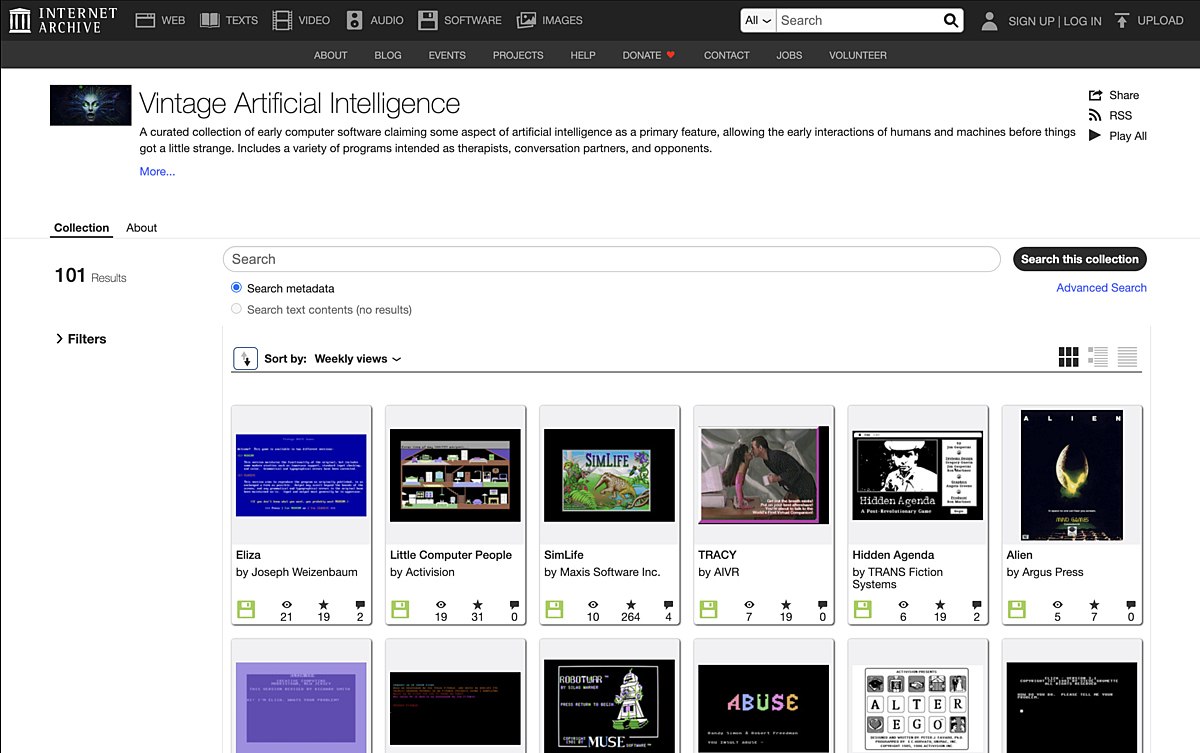1200x753 pixels.
Task: Click the Play All triangle icon
Action: pyautogui.click(x=1095, y=135)
